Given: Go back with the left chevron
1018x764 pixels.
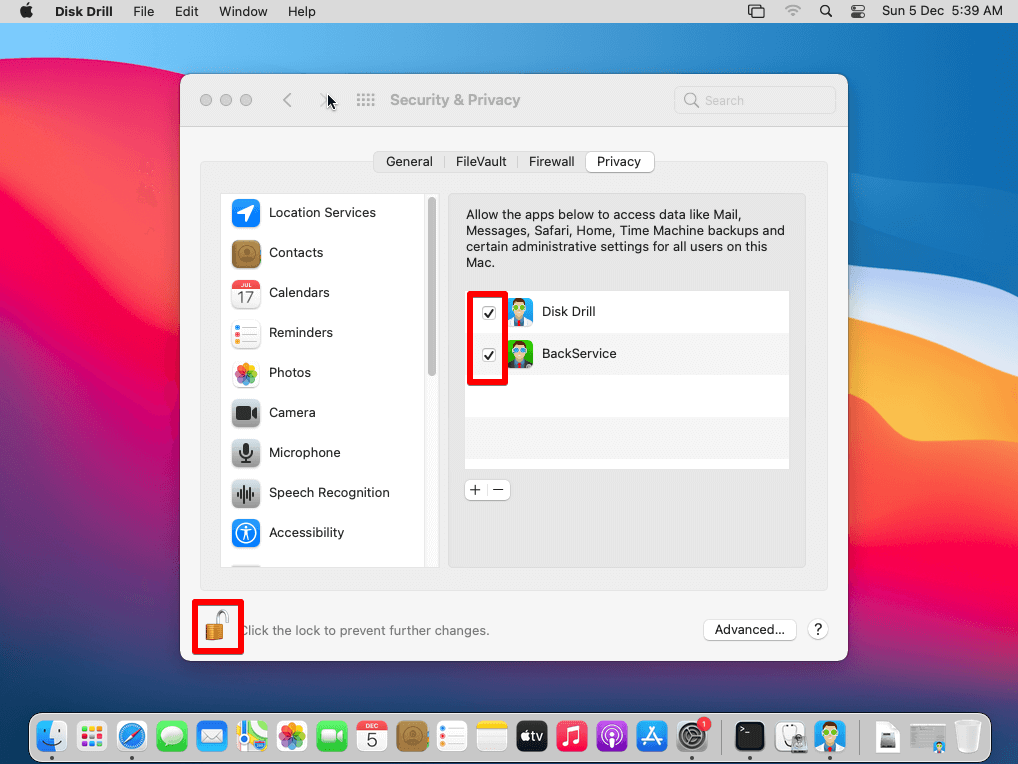Looking at the screenshot, I should [287, 100].
